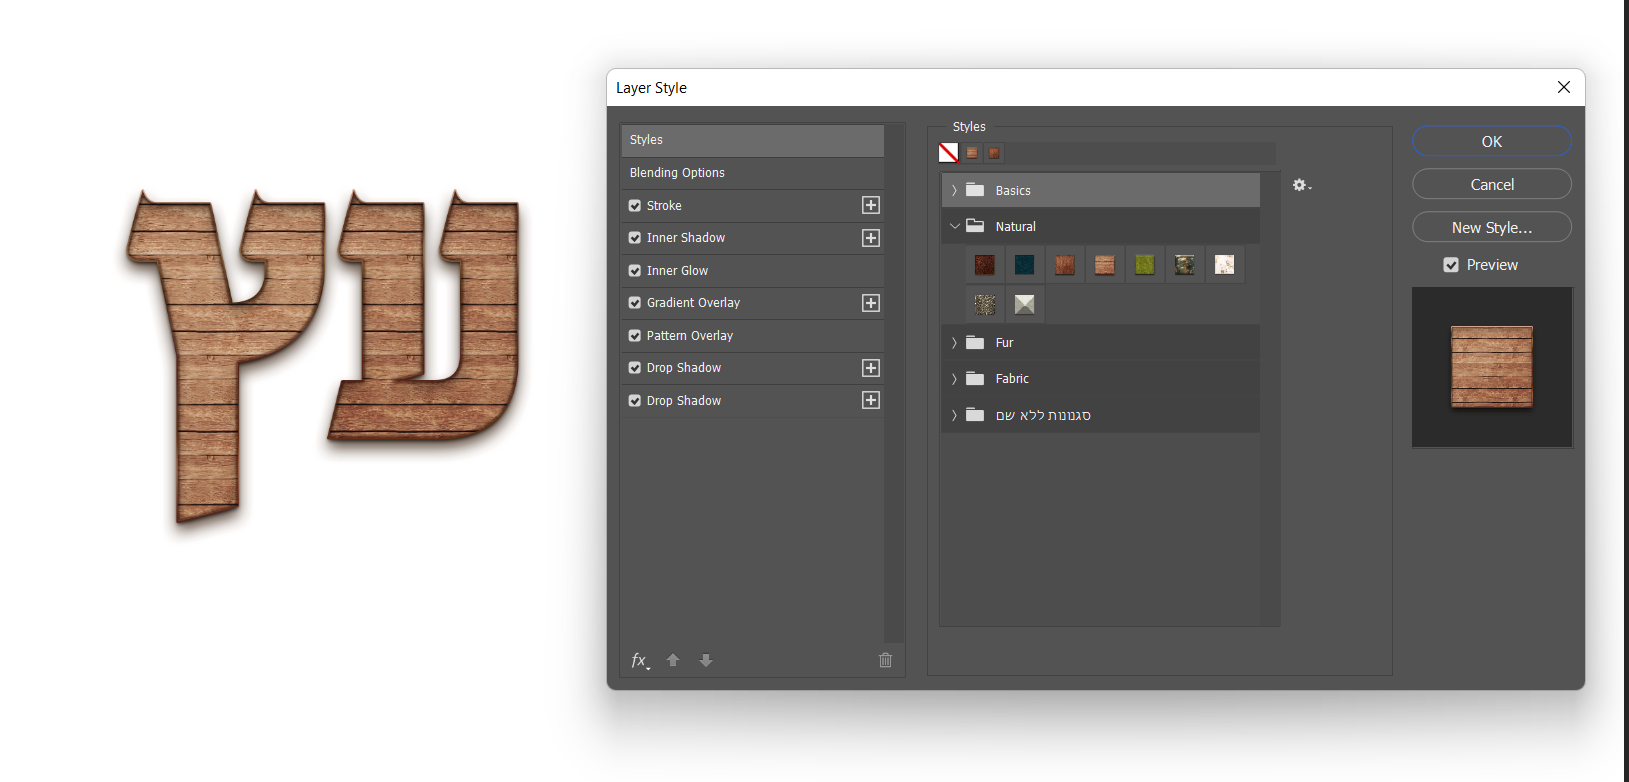1629x782 pixels.
Task: Open the fx add-effect menu
Action: 640,660
